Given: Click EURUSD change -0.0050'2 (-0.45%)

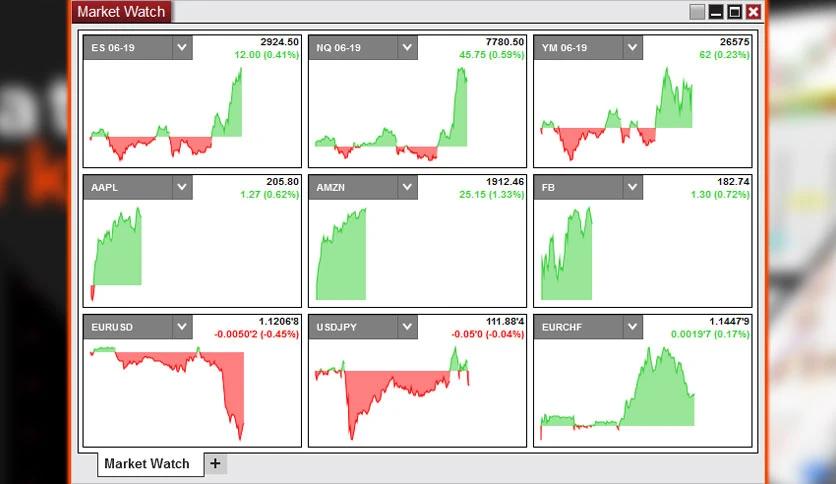Looking at the screenshot, I should pos(256,334).
